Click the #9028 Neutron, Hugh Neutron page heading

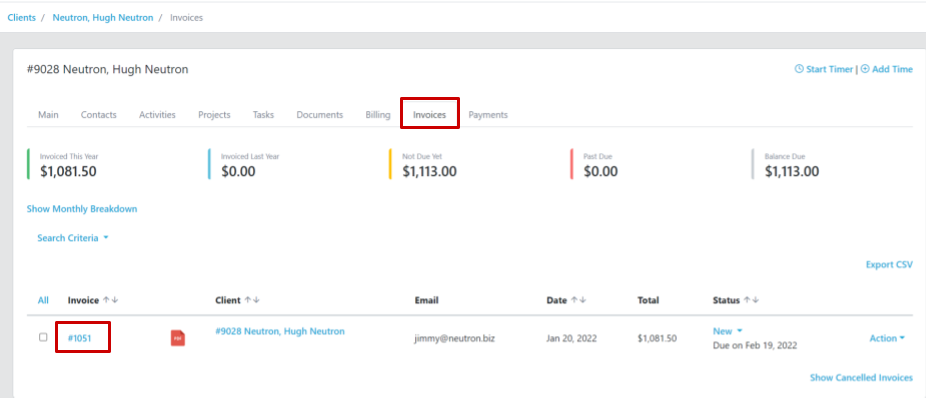point(107,69)
